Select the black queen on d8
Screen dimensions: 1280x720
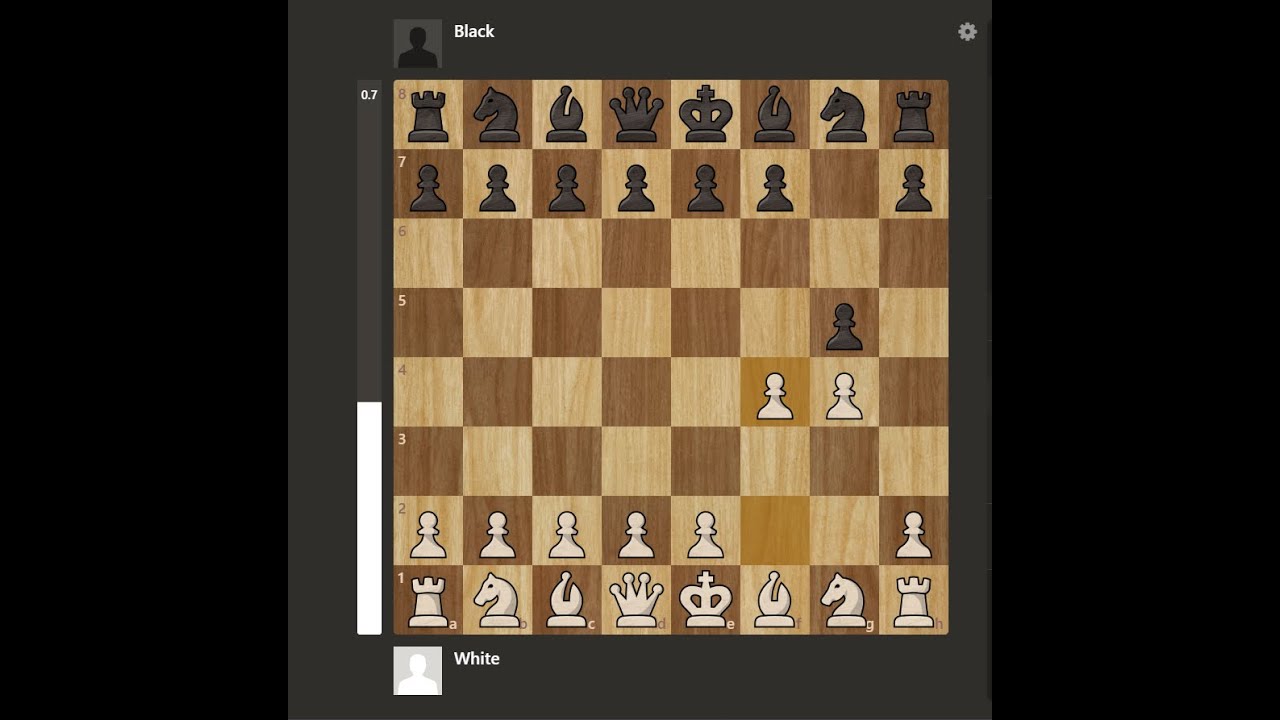[636, 115]
